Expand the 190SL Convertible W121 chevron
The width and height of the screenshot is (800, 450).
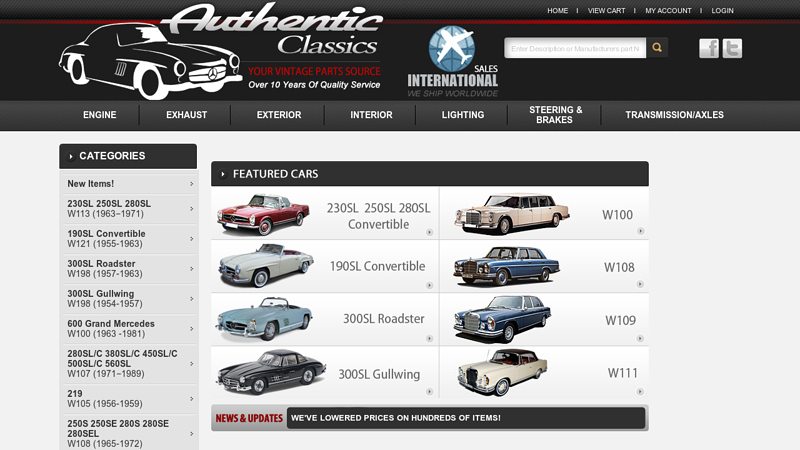tap(192, 239)
